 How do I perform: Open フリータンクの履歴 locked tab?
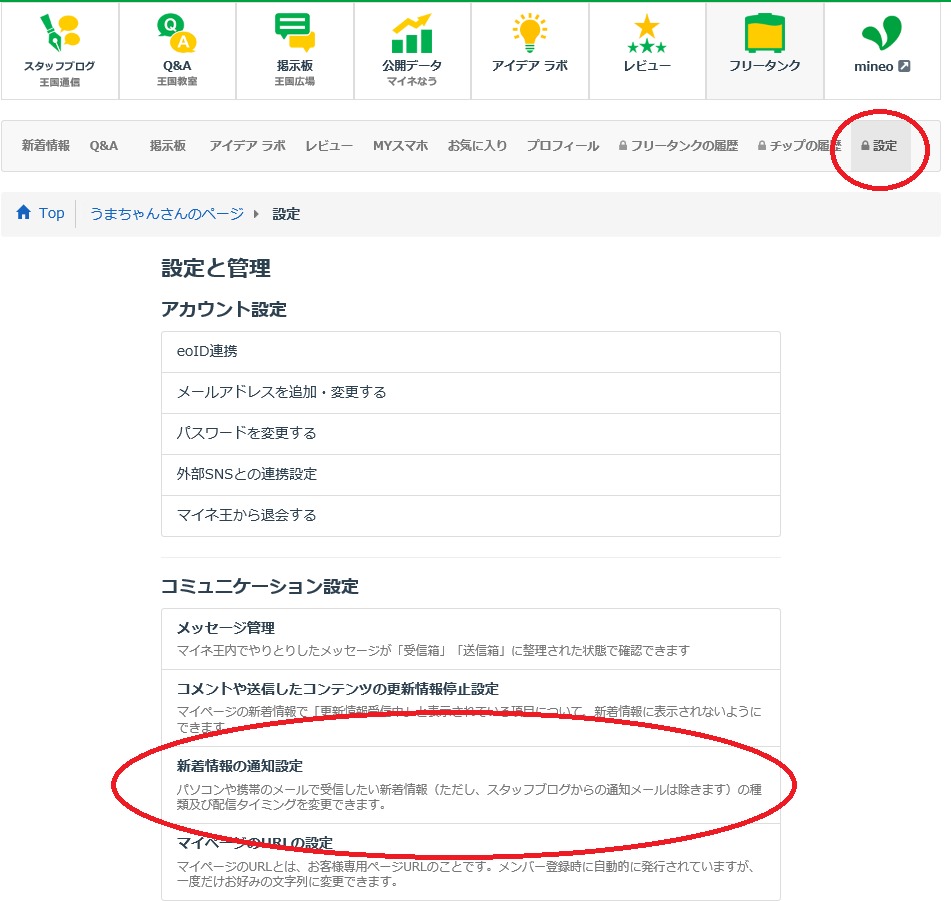coord(678,146)
